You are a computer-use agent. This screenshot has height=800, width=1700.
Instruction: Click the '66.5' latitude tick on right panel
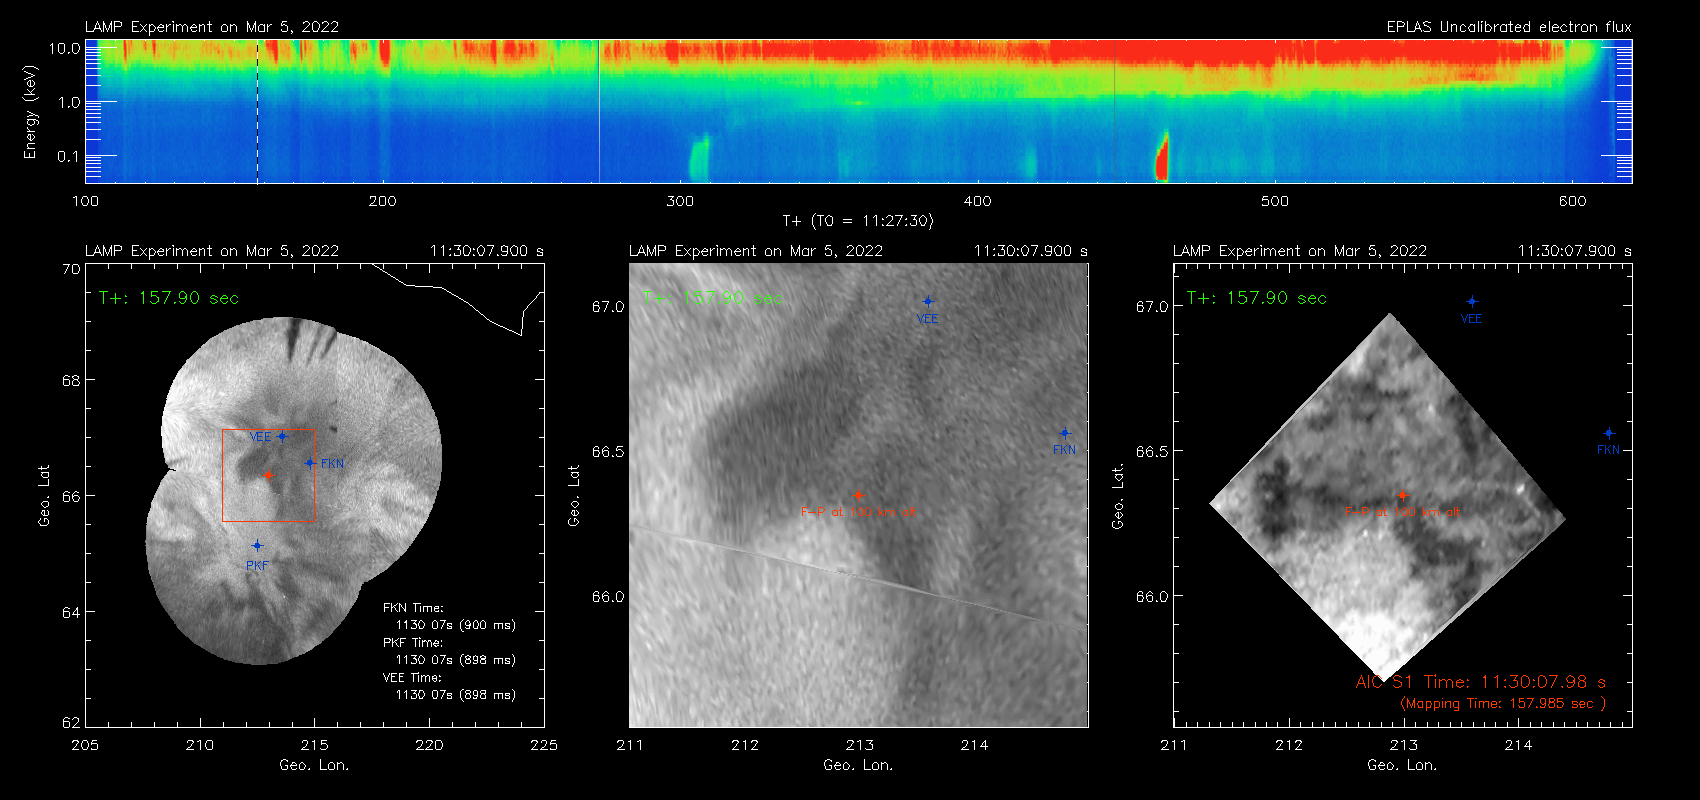pos(1152,452)
